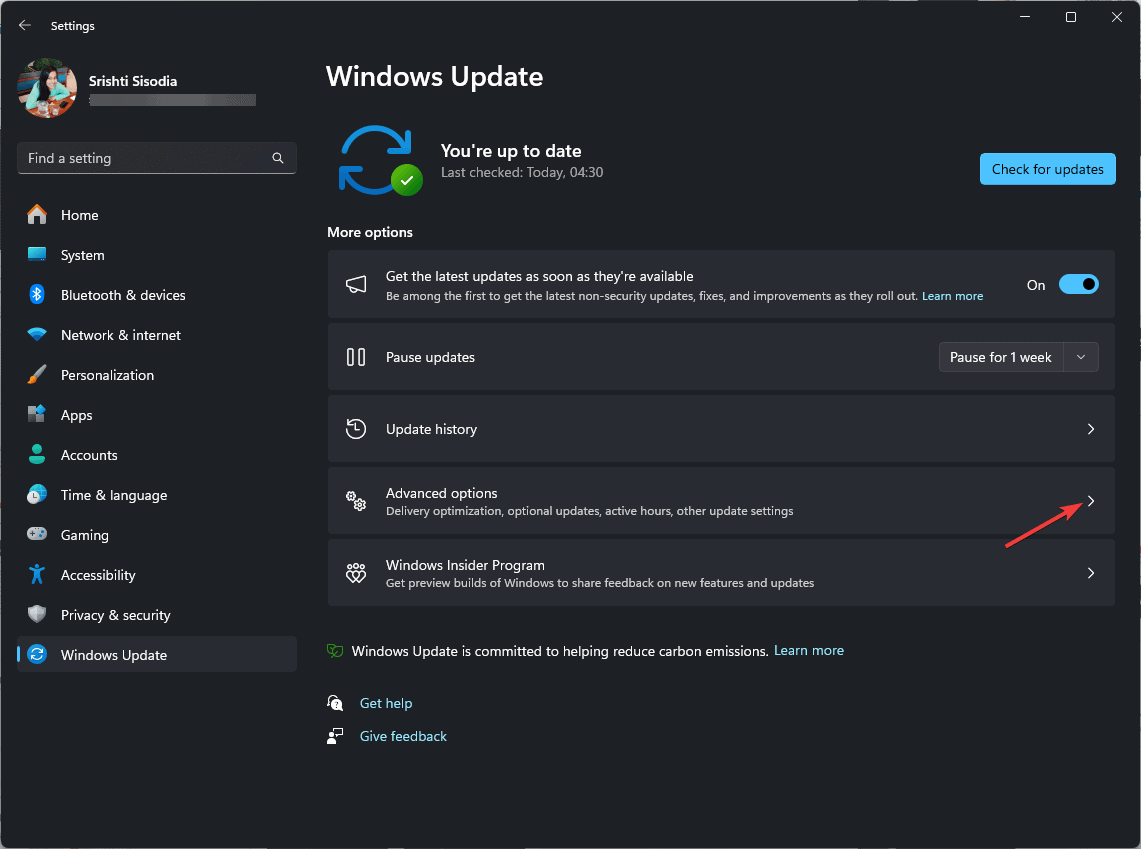Click the Get help icon
Image resolution: width=1141 pixels, height=849 pixels.
[x=335, y=703]
